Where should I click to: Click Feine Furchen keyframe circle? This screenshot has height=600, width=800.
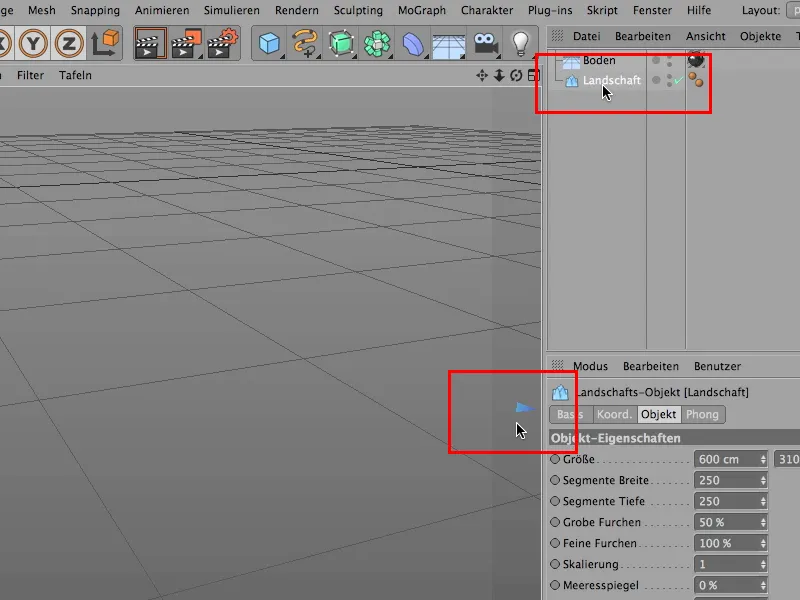pyautogui.click(x=555, y=543)
